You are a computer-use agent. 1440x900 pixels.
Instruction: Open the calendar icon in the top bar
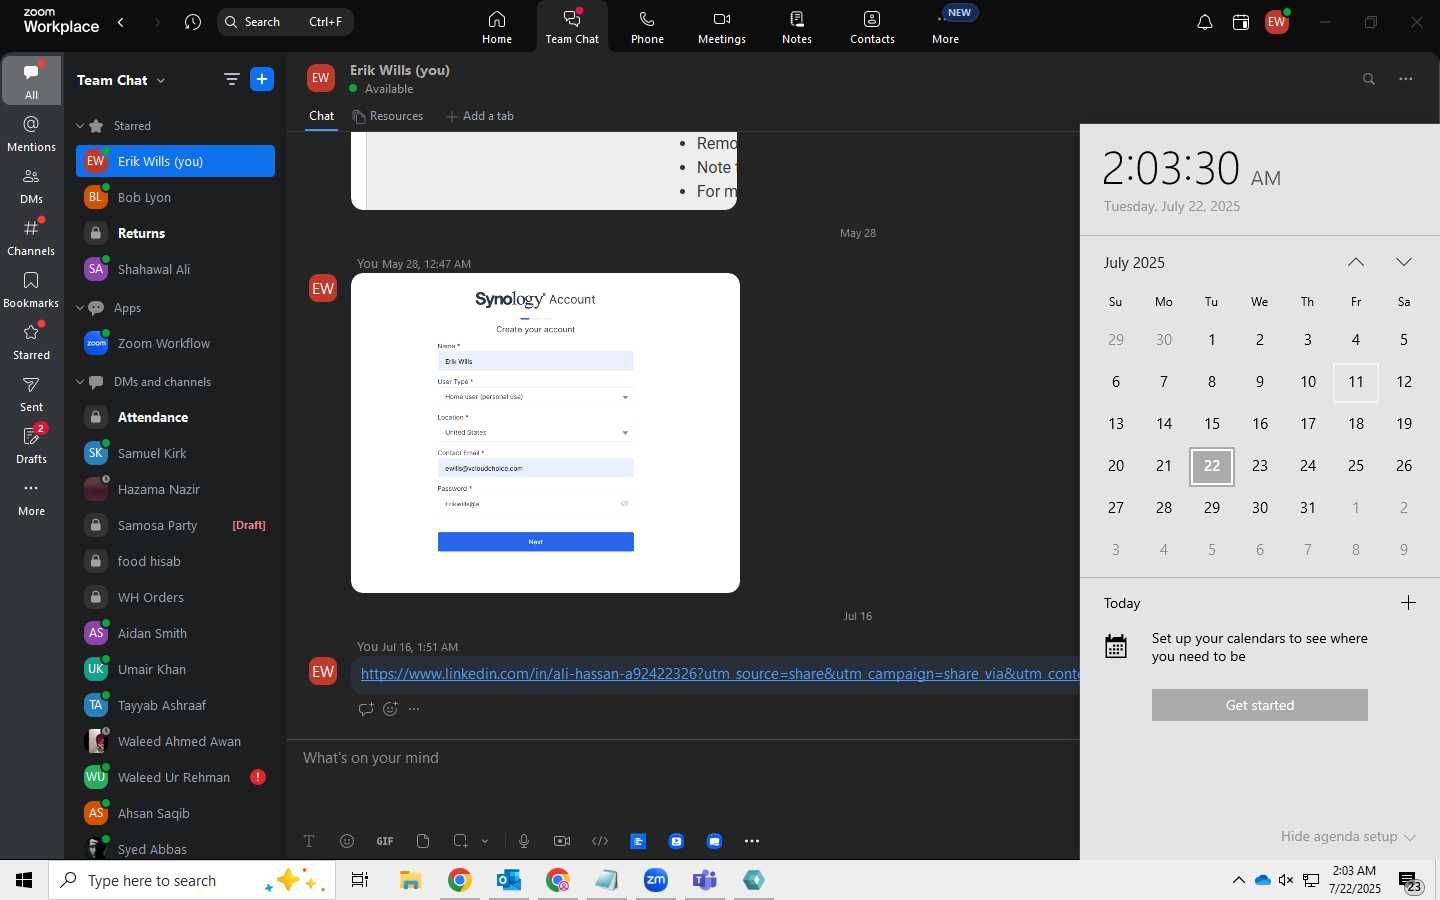[x=1241, y=22]
